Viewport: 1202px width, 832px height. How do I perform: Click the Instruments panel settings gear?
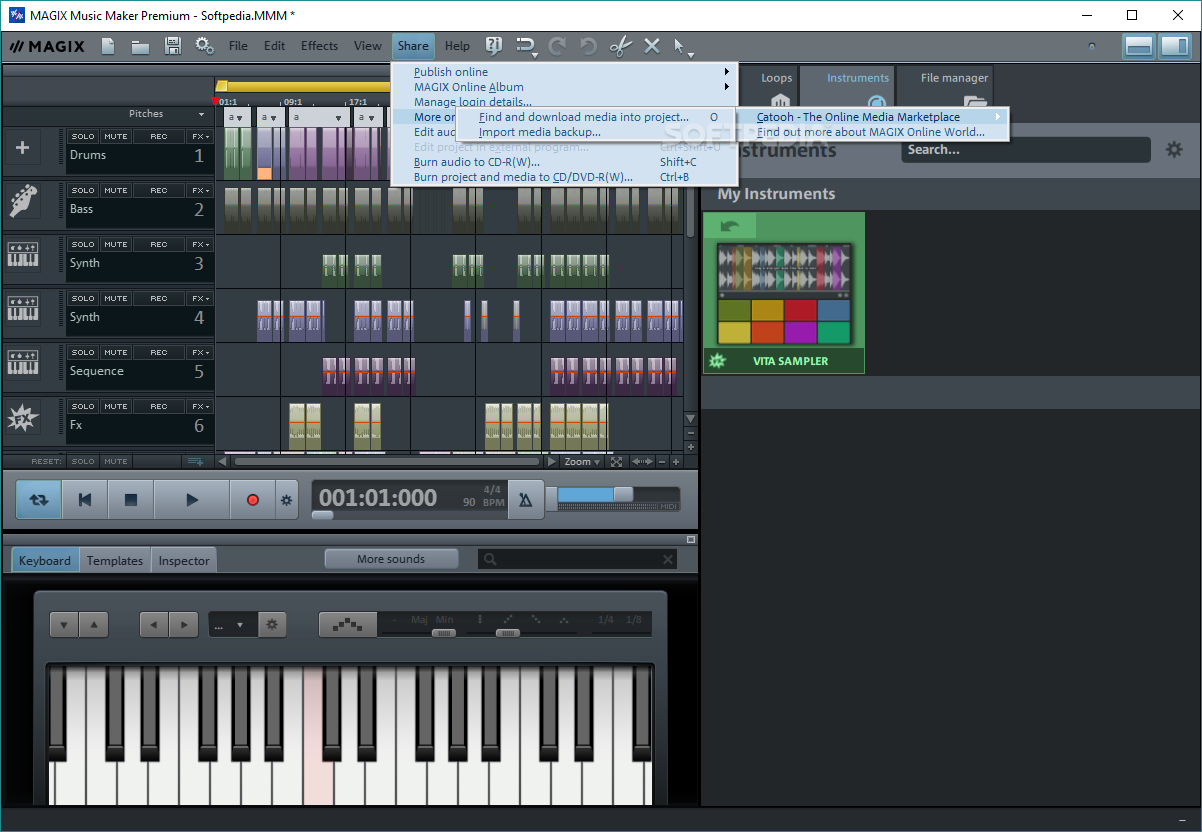coord(1174,150)
